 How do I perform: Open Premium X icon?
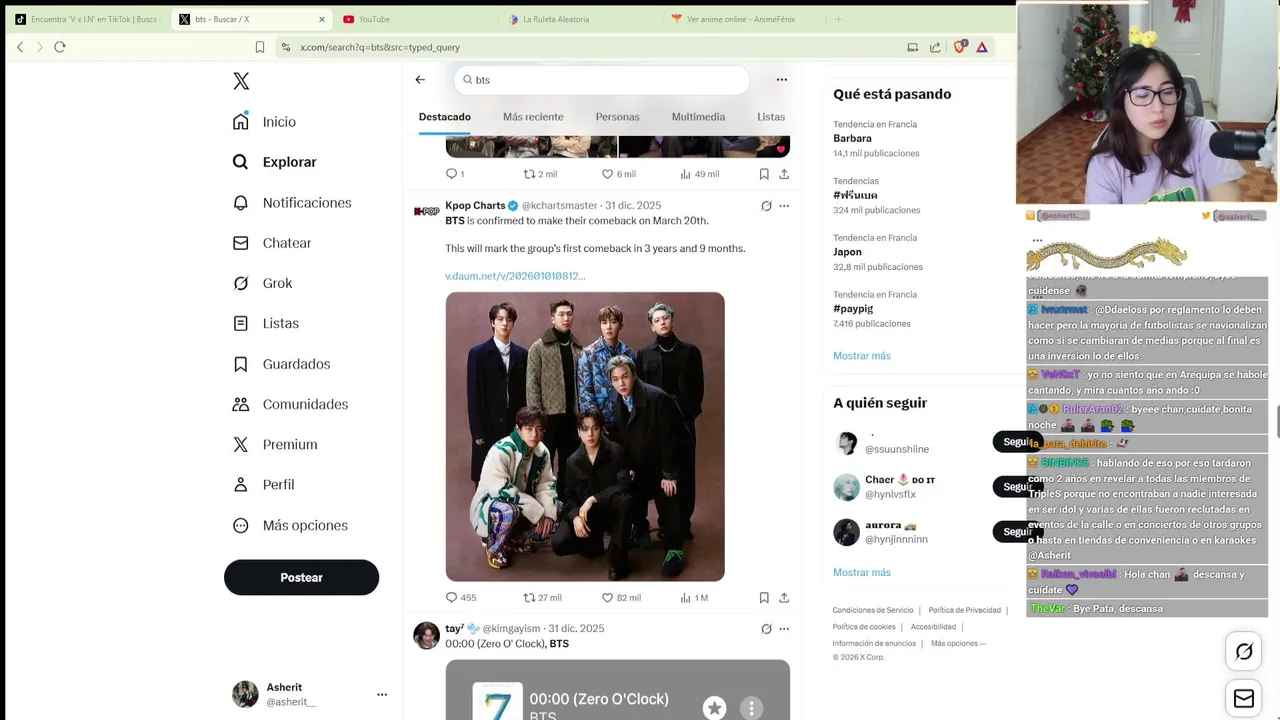coord(241,444)
